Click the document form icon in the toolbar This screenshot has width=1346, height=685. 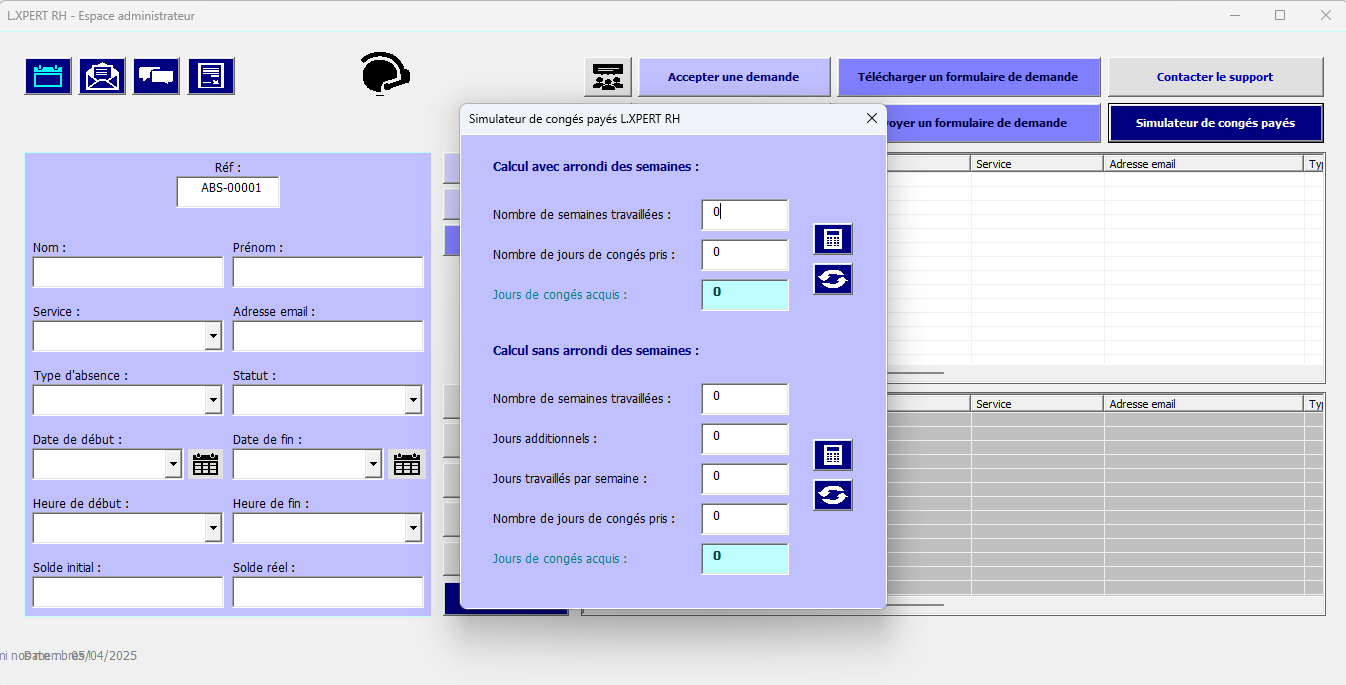coord(211,76)
